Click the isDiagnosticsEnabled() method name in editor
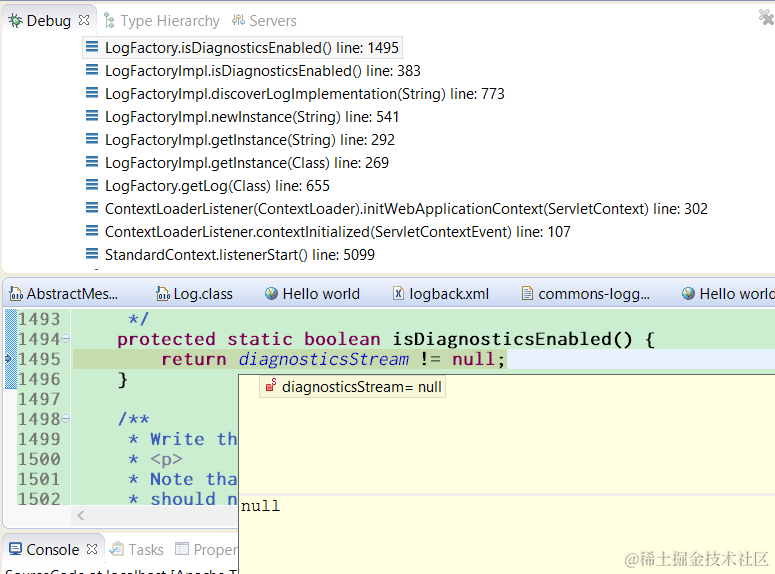Screen dimensions: 775x574 (512, 339)
